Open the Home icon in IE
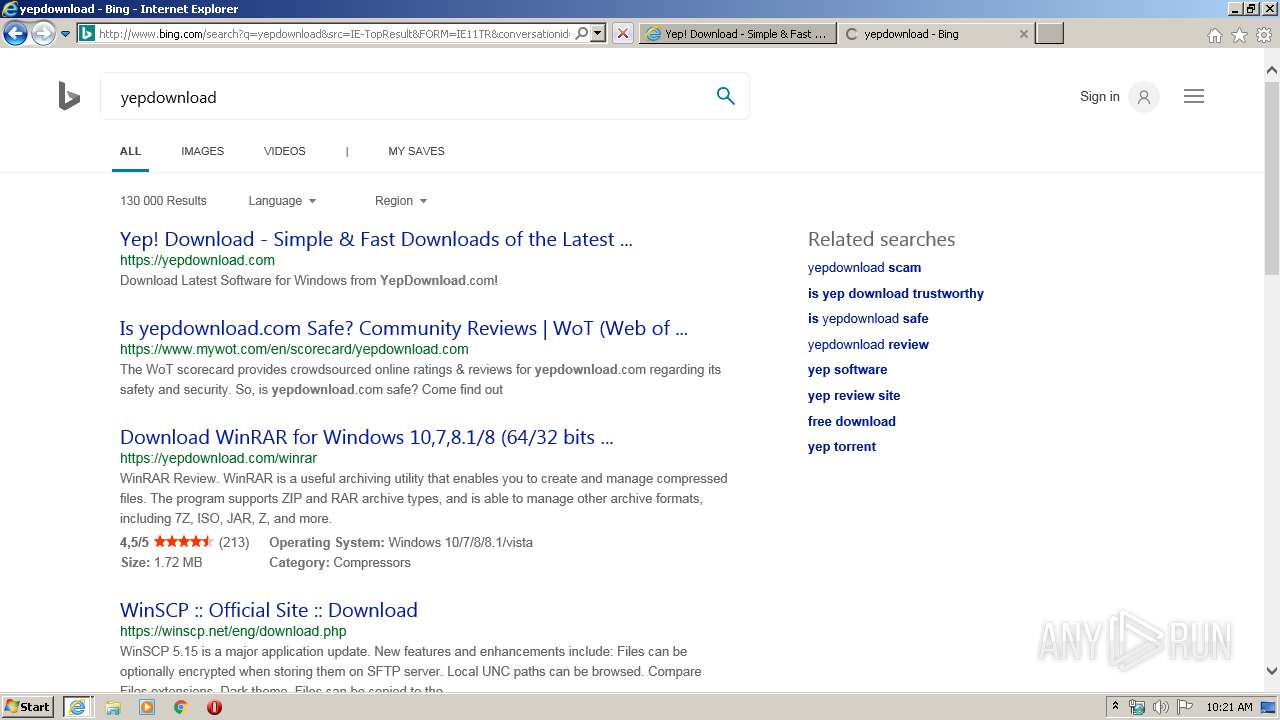 (1214, 35)
